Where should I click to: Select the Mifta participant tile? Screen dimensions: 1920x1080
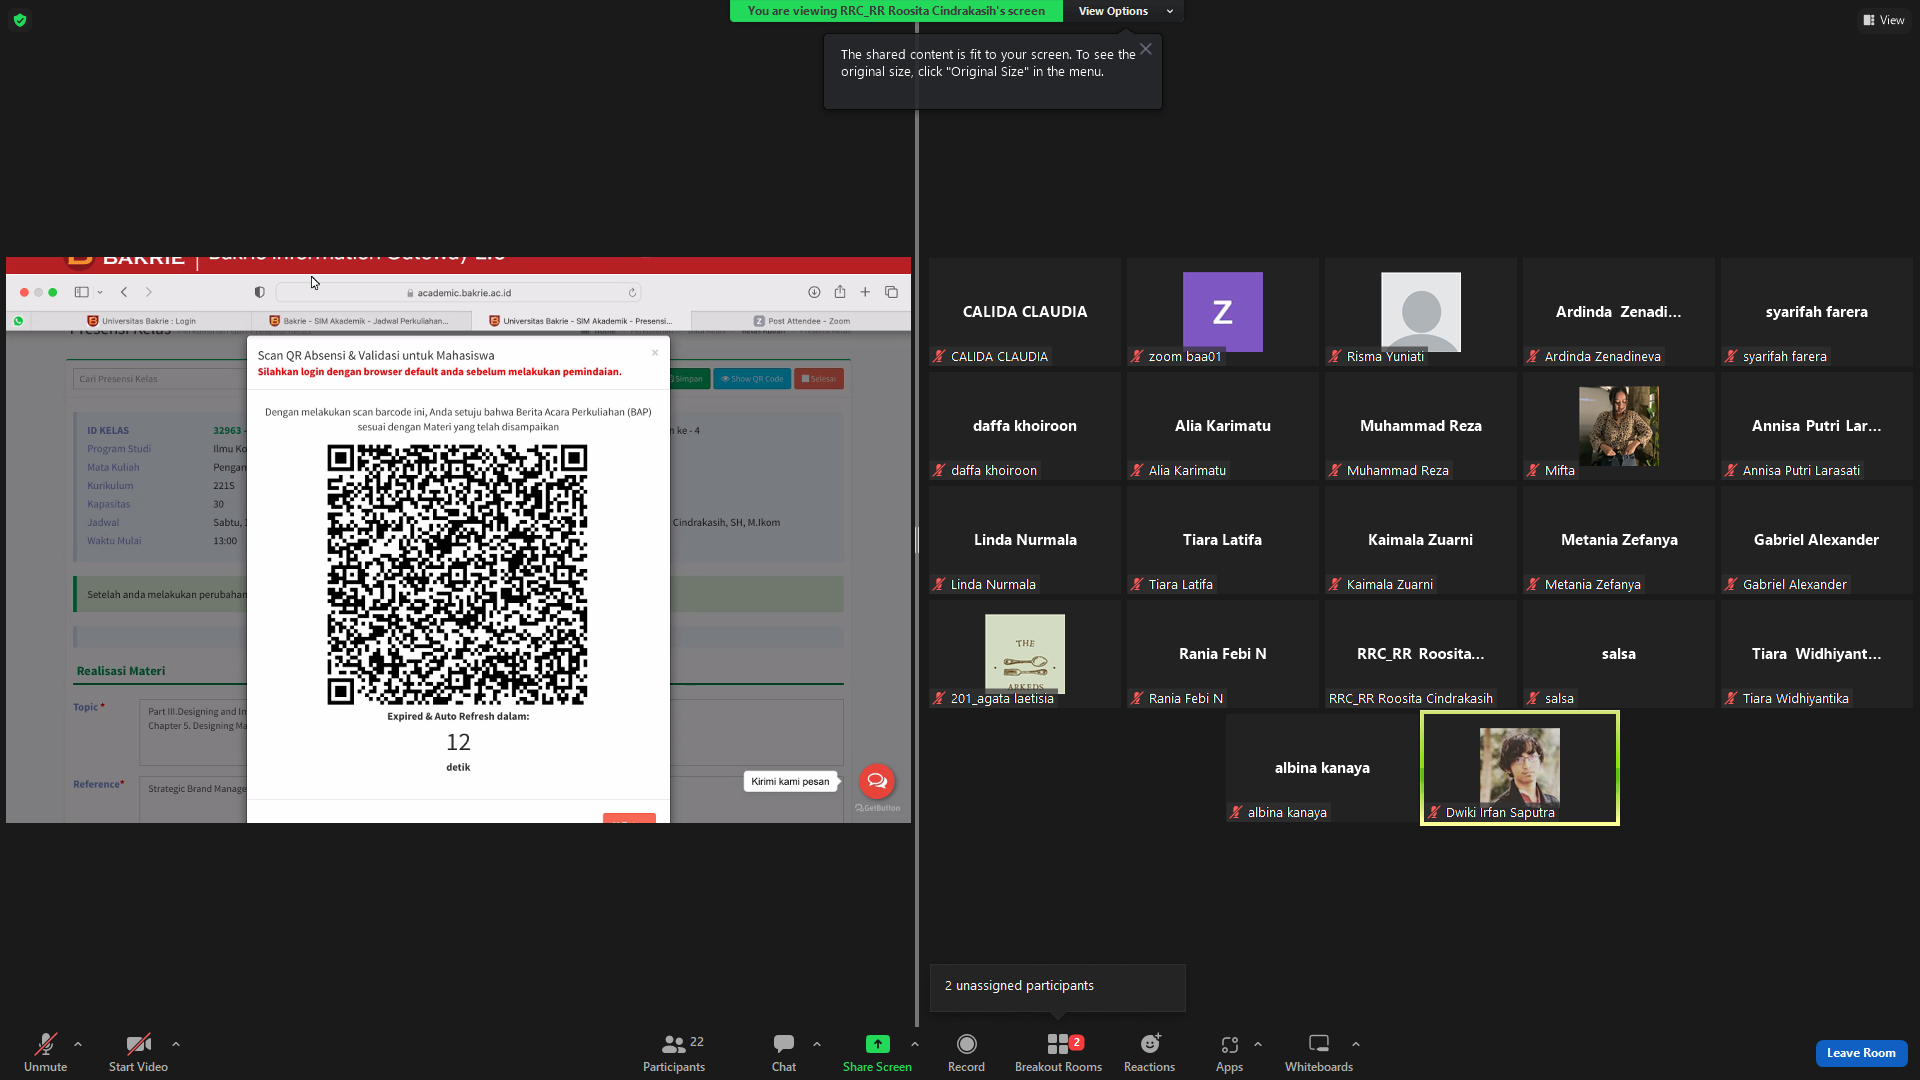(x=1619, y=426)
